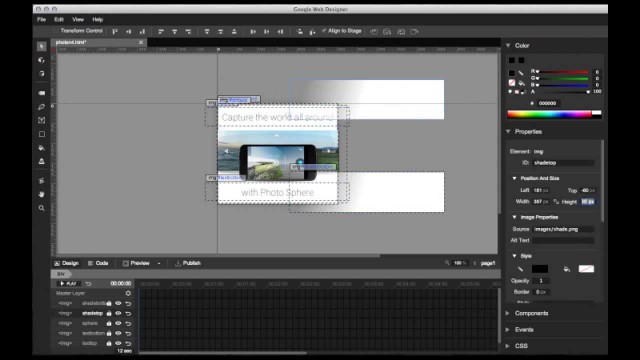This screenshot has height=360, width=640.
Task: Expand the Events panel
Action: 508,329
